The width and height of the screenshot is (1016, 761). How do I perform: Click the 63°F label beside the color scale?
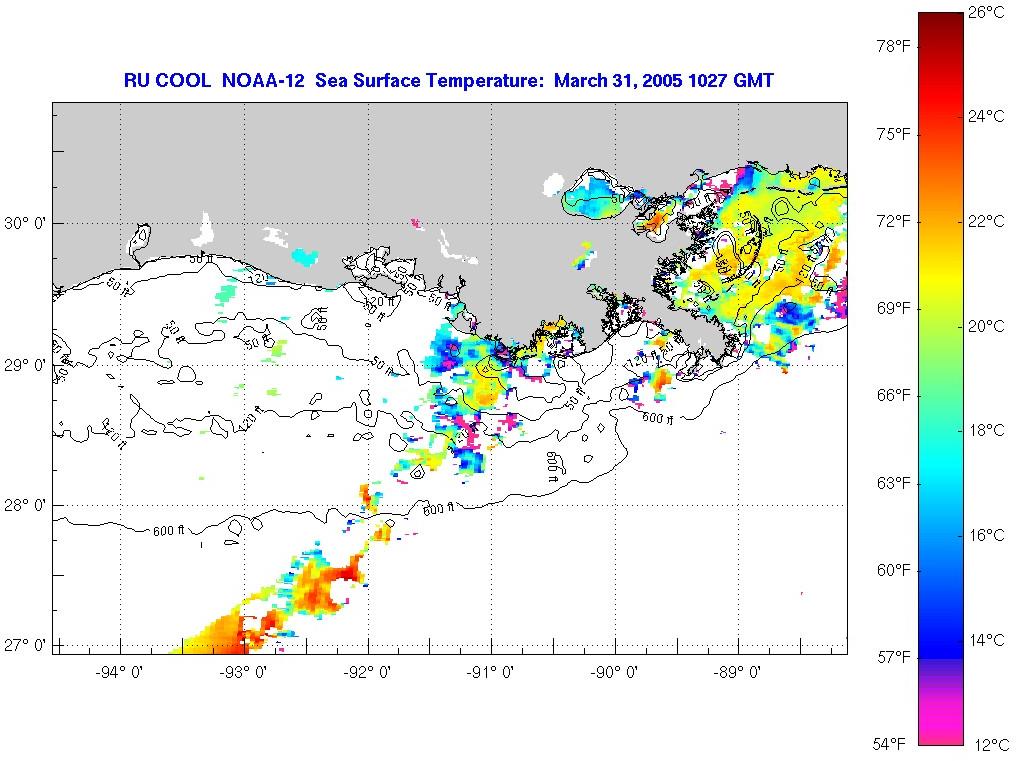pos(894,484)
